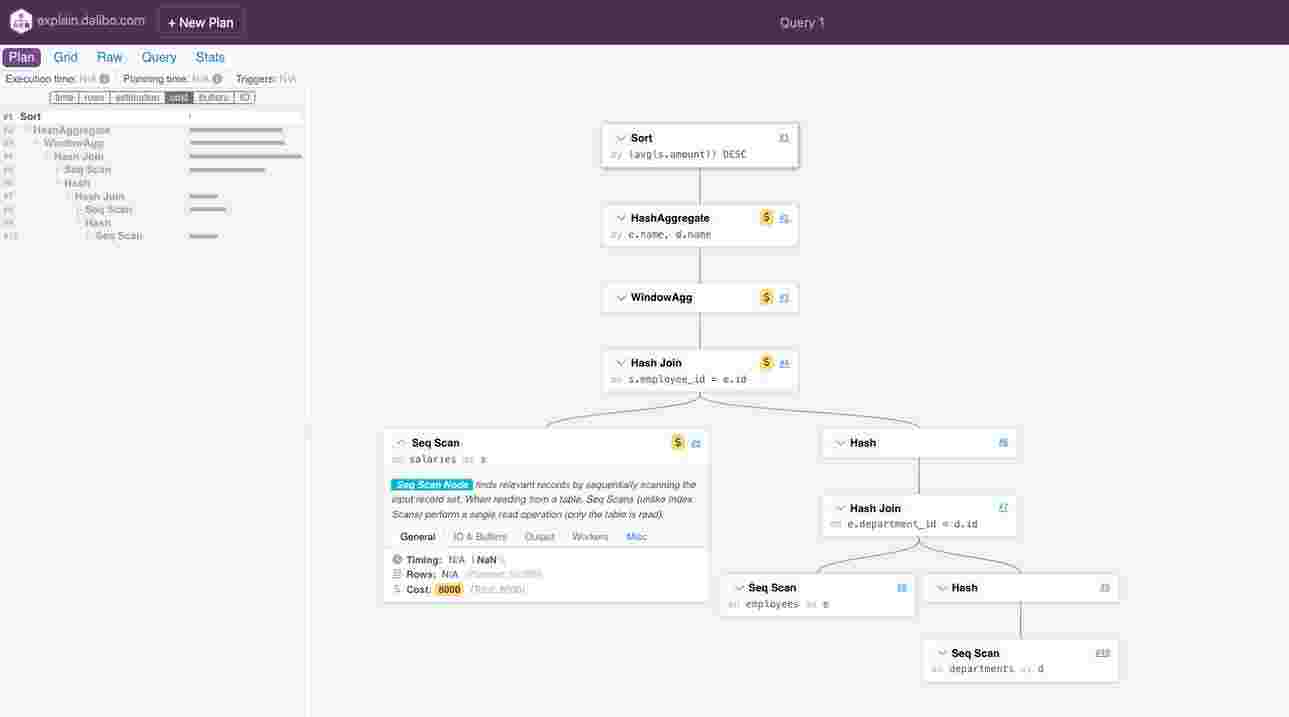Click the info icon beside Execution time

pos(104,79)
